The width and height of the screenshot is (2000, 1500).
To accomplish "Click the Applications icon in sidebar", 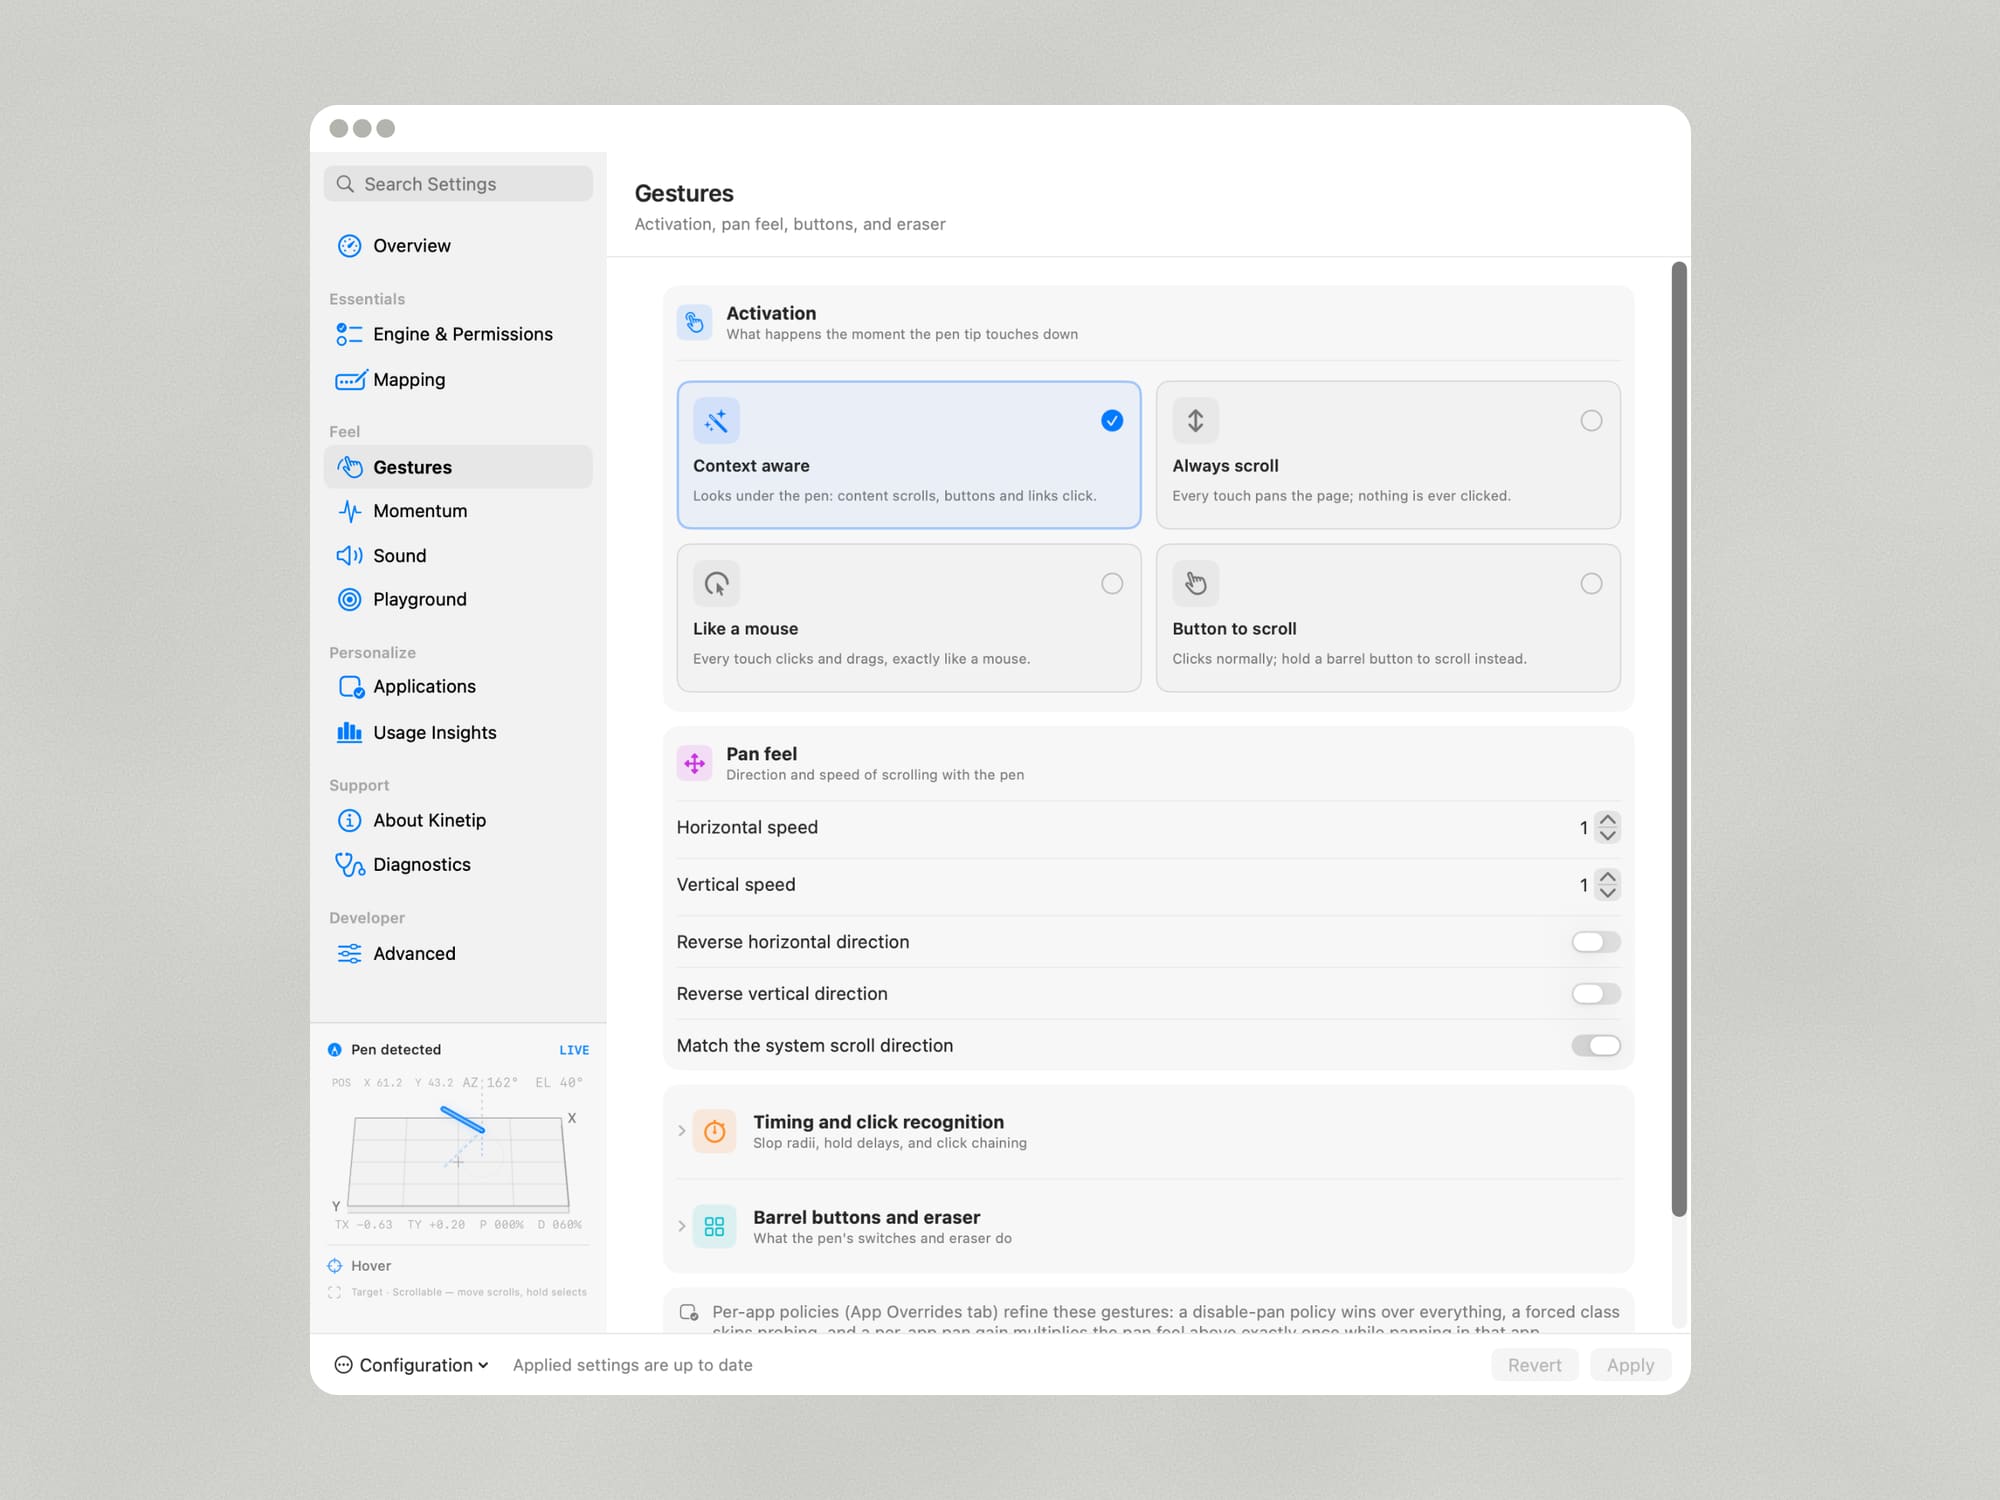I will (351, 687).
